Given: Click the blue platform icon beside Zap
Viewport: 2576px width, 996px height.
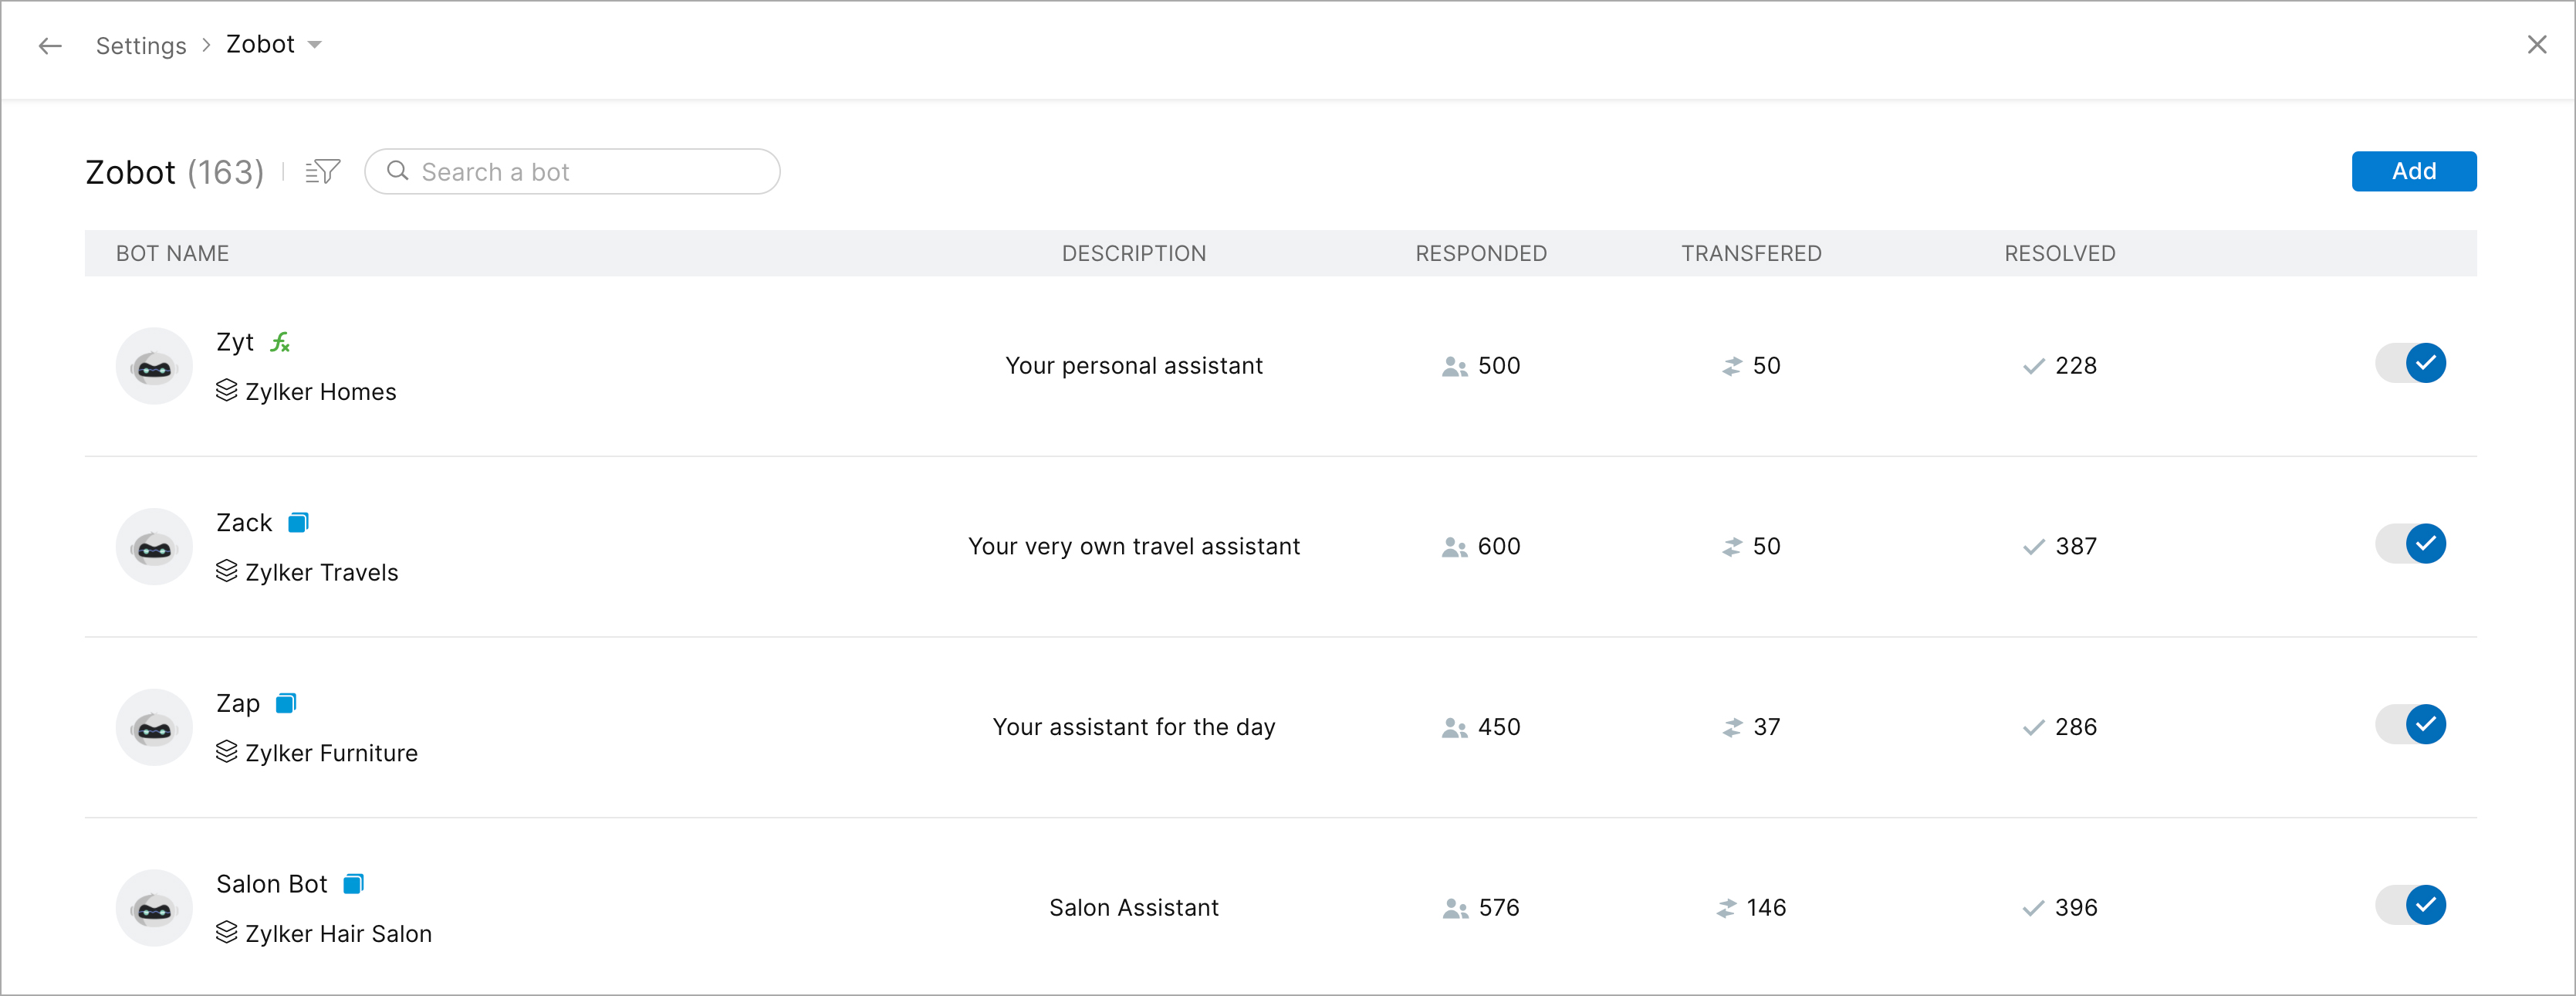Looking at the screenshot, I should (x=286, y=704).
